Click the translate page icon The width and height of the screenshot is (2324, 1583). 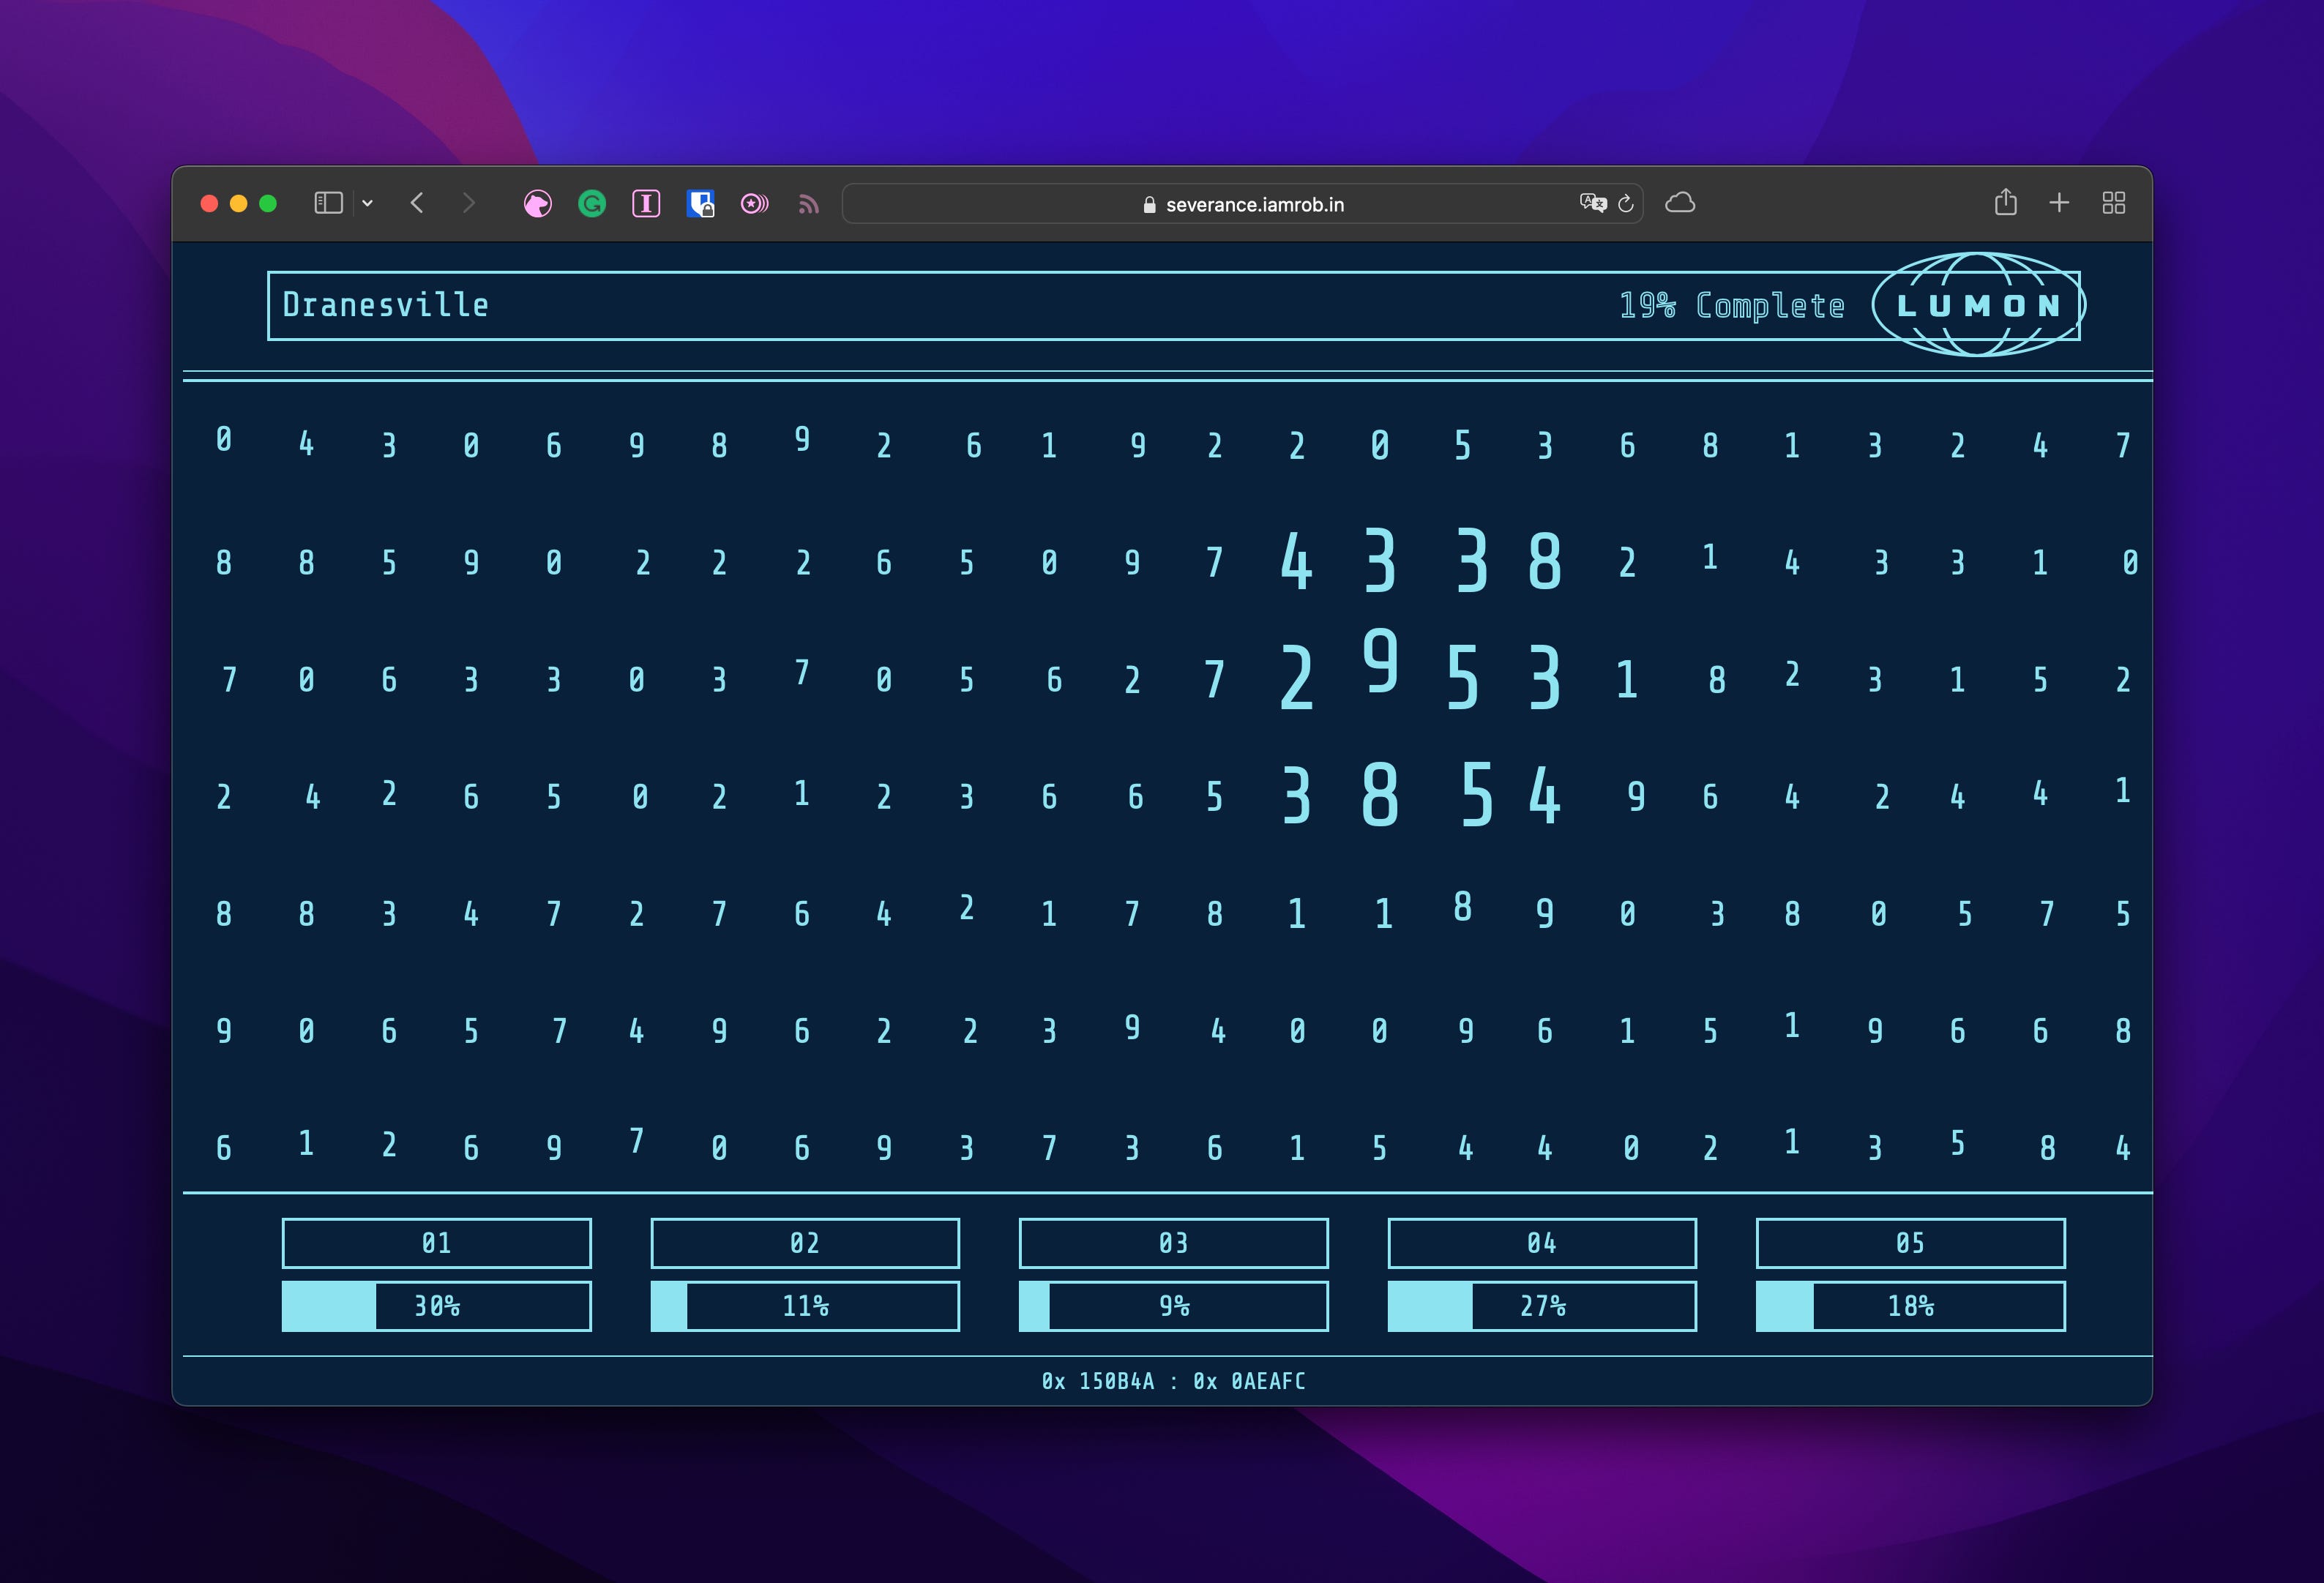tap(1592, 203)
